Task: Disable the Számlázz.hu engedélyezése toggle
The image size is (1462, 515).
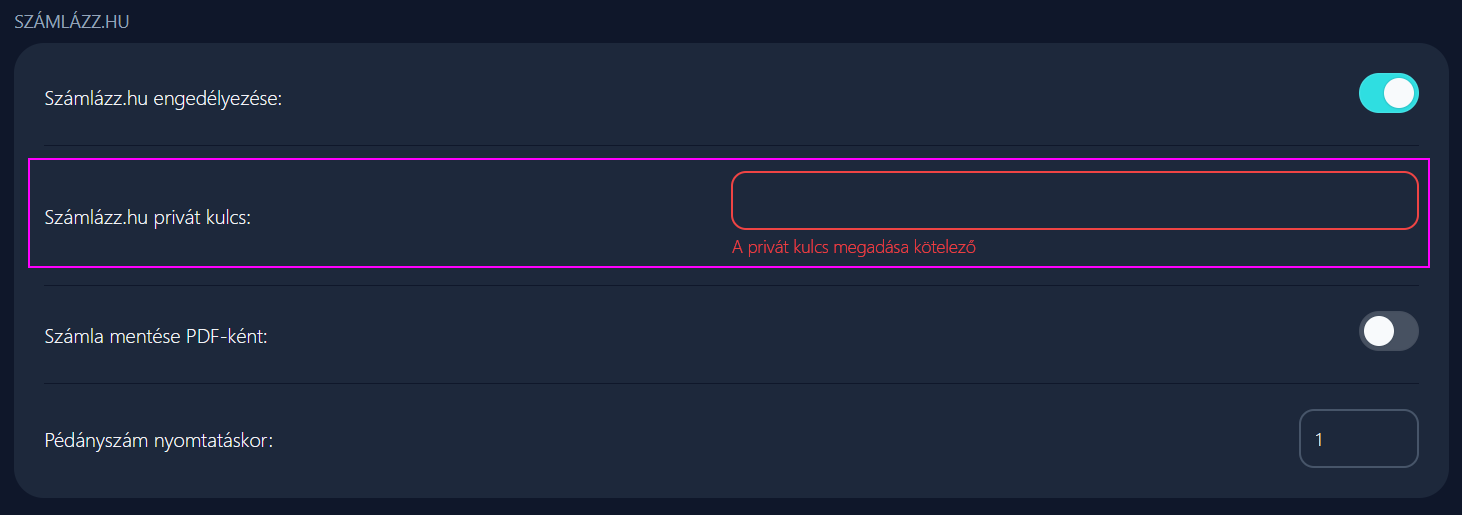Action: 1388,93
